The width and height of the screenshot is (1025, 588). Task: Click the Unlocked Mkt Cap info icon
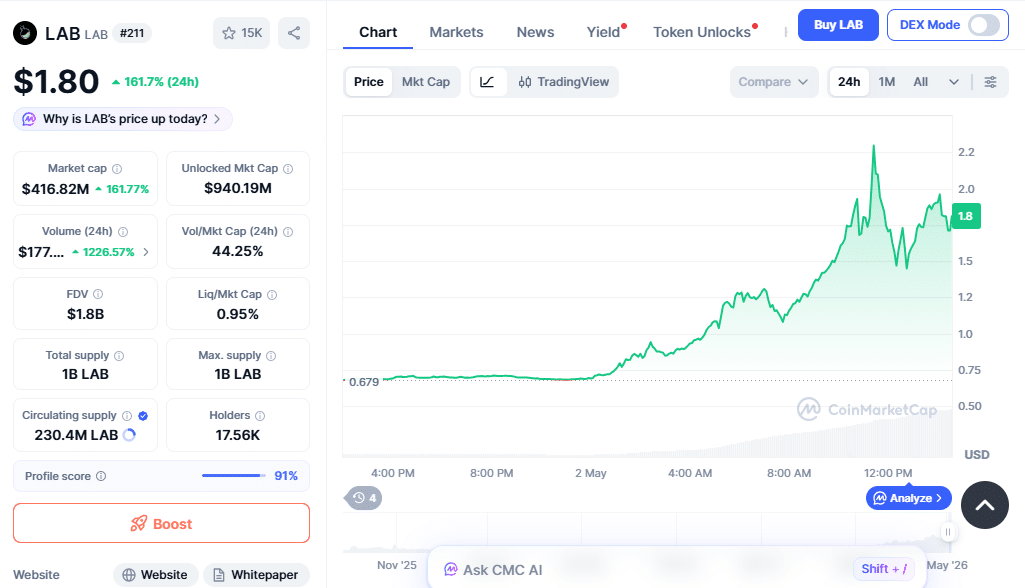pos(288,169)
